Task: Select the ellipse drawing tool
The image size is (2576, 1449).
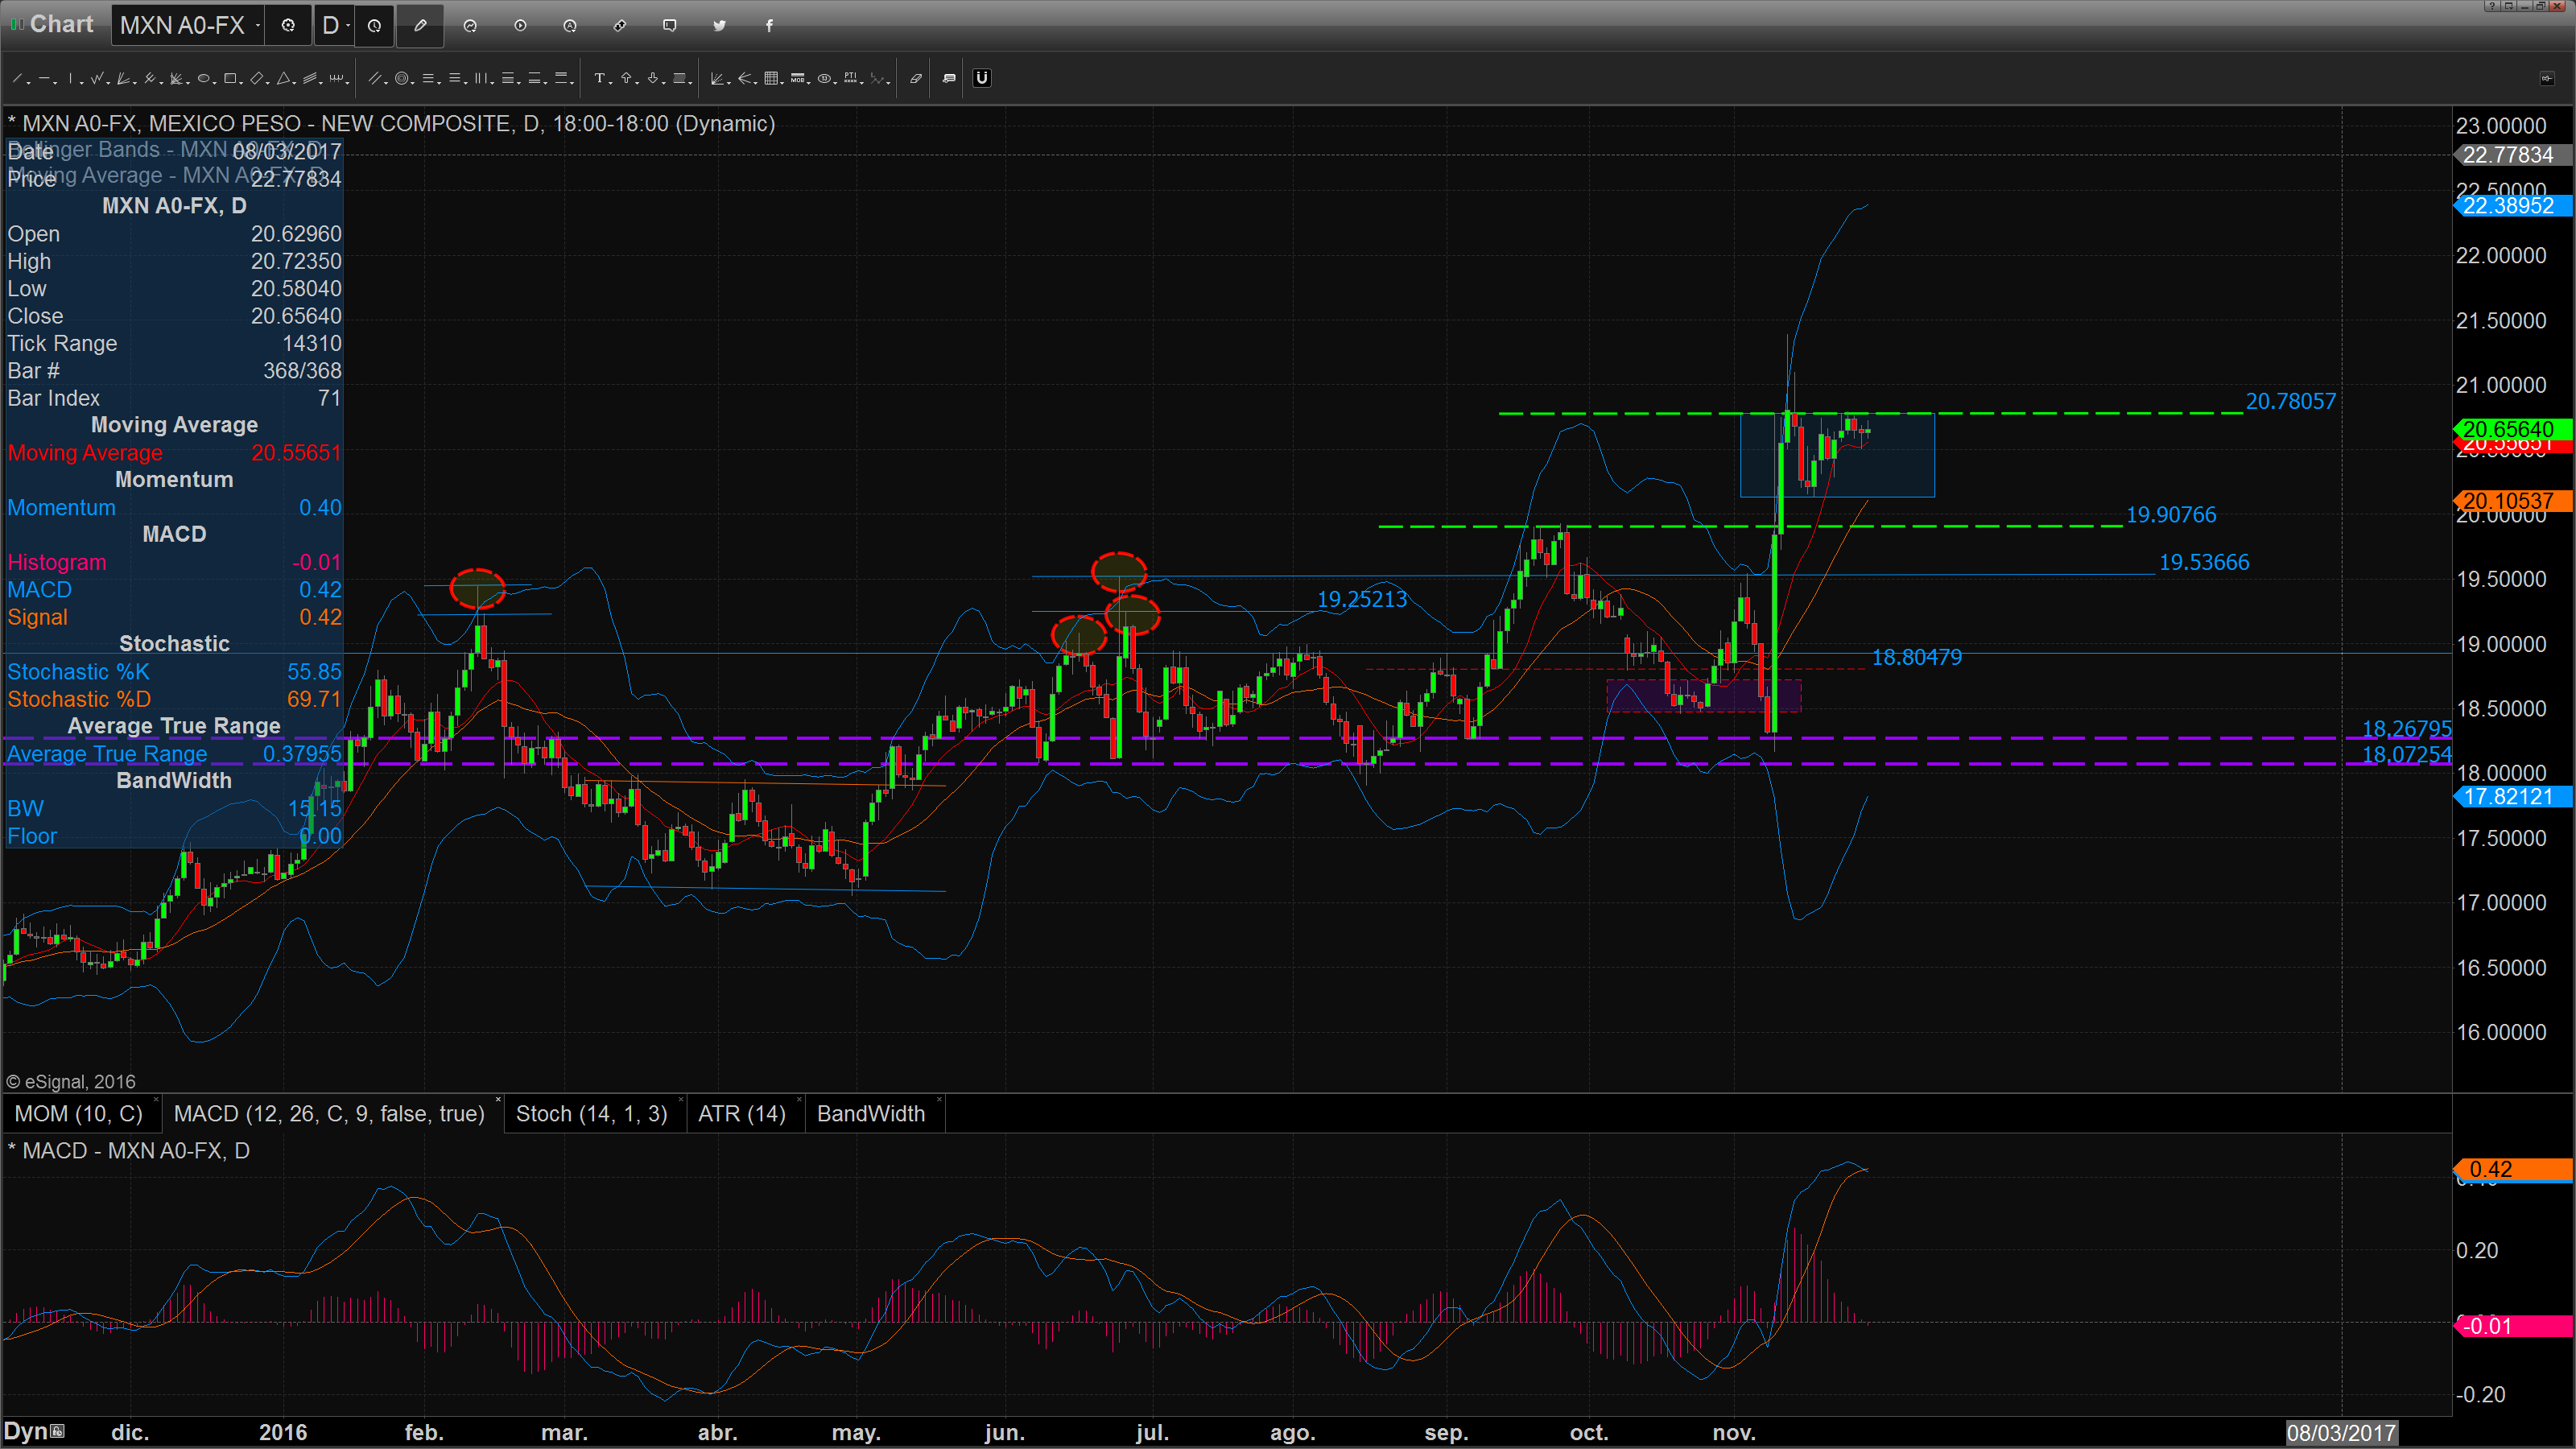Action: pyautogui.click(x=203, y=78)
